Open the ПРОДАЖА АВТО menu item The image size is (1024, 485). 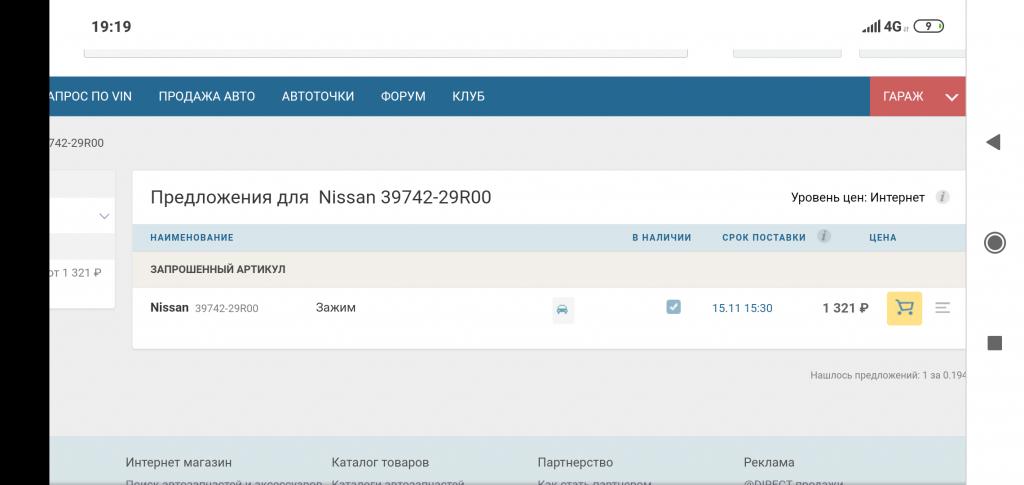coord(206,97)
